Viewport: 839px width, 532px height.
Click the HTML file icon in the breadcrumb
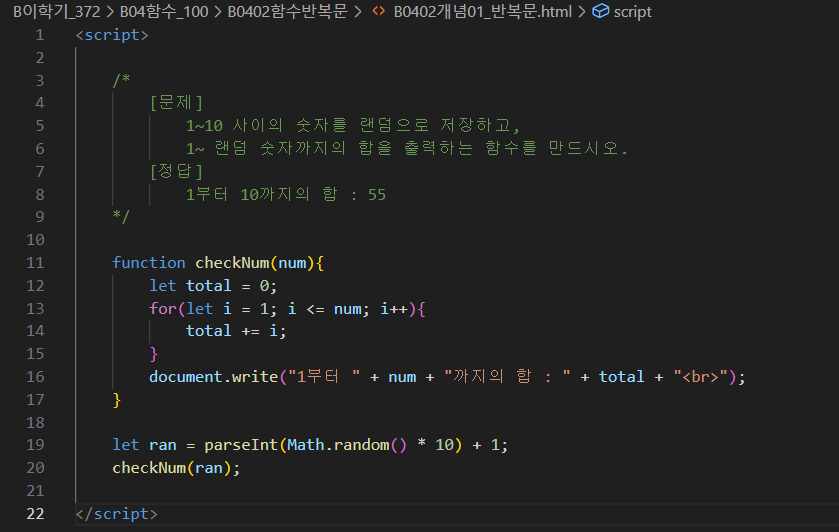click(x=378, y=11)
